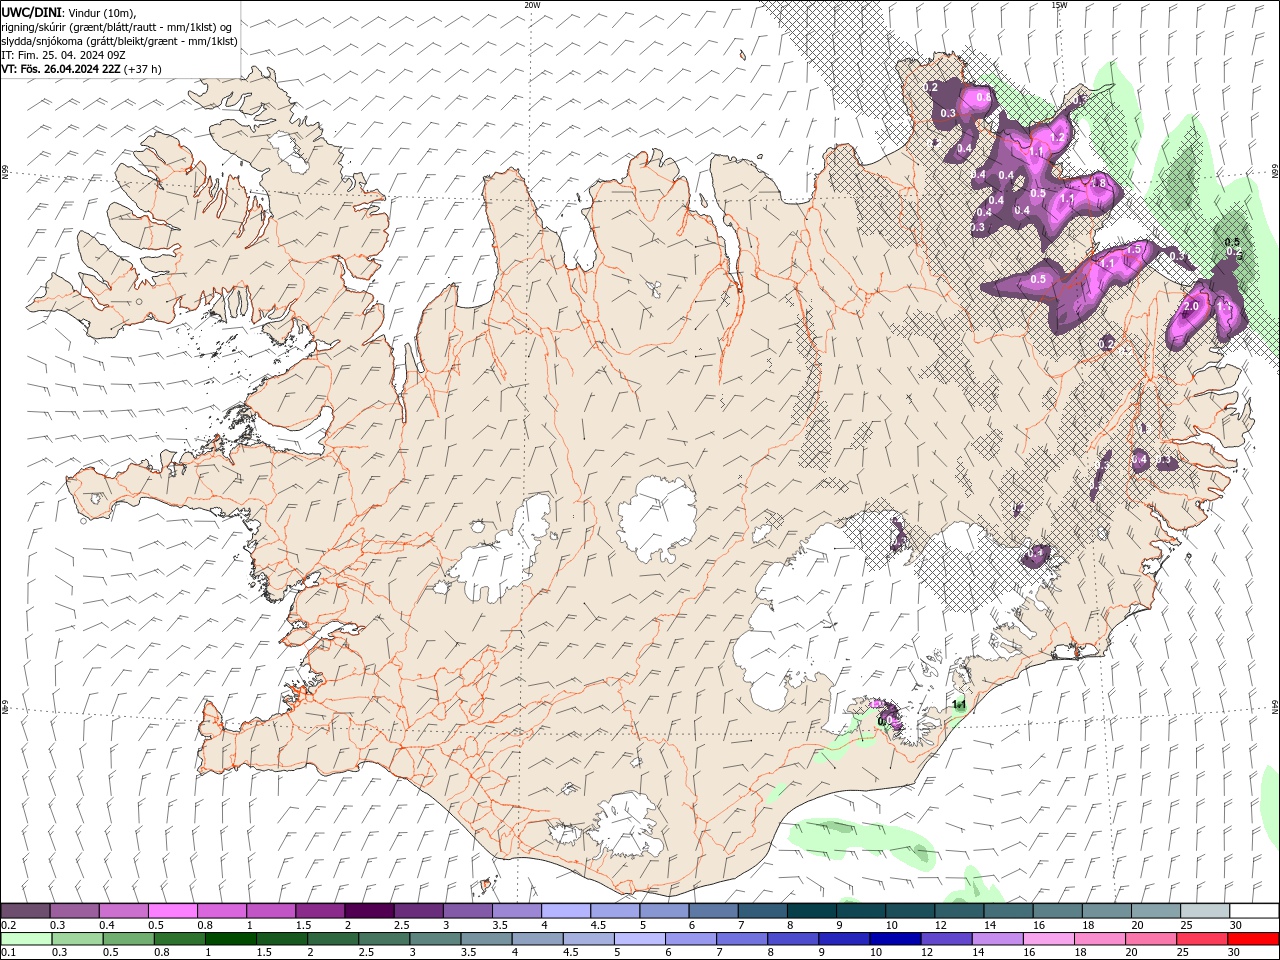Pick the blue-grey 4 swatch, lower row
The height and width of the screenshot is (960, 1280).
click(538, 939)
